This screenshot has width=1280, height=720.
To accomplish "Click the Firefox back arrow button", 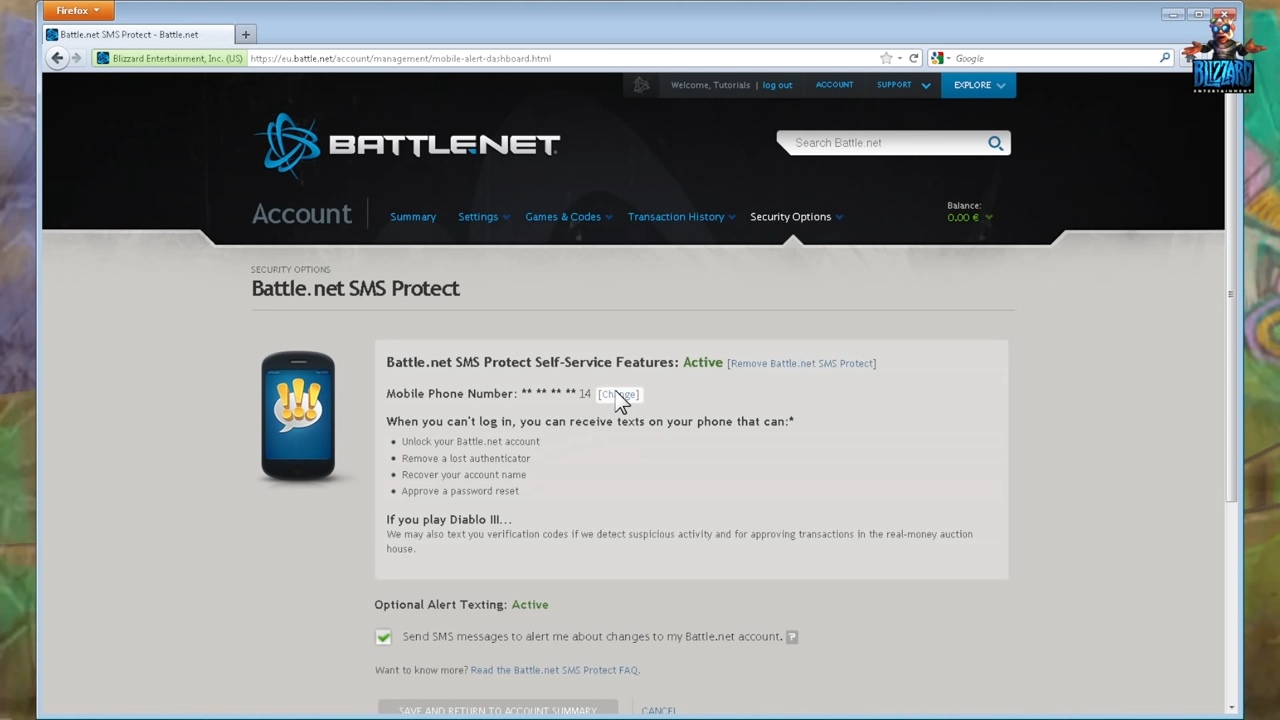I will pyautogui.click(x=57, y=58).
